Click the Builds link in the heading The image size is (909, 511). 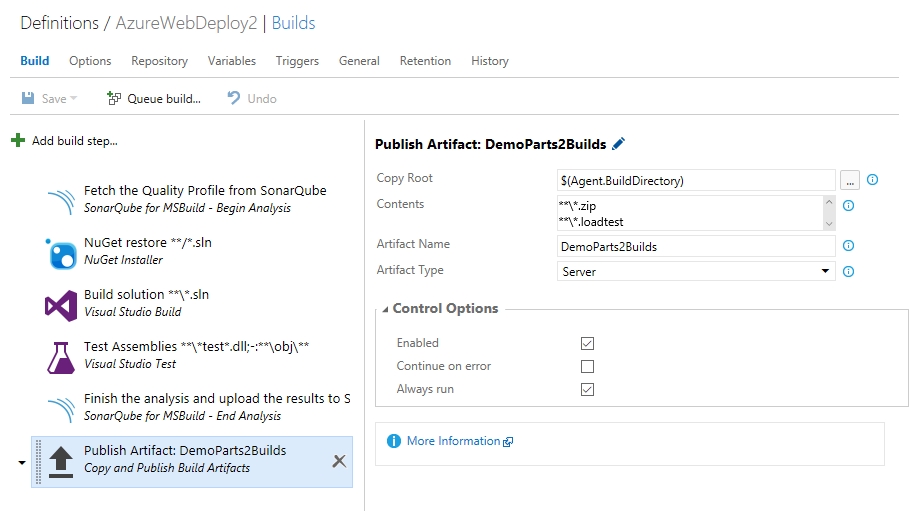click(x=293, y=23)
